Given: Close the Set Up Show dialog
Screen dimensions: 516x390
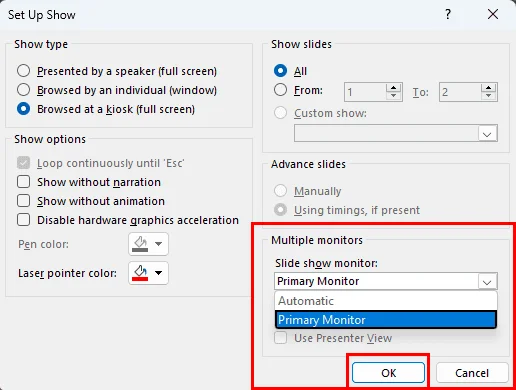Looking at the screenshot, I should 493,14.
